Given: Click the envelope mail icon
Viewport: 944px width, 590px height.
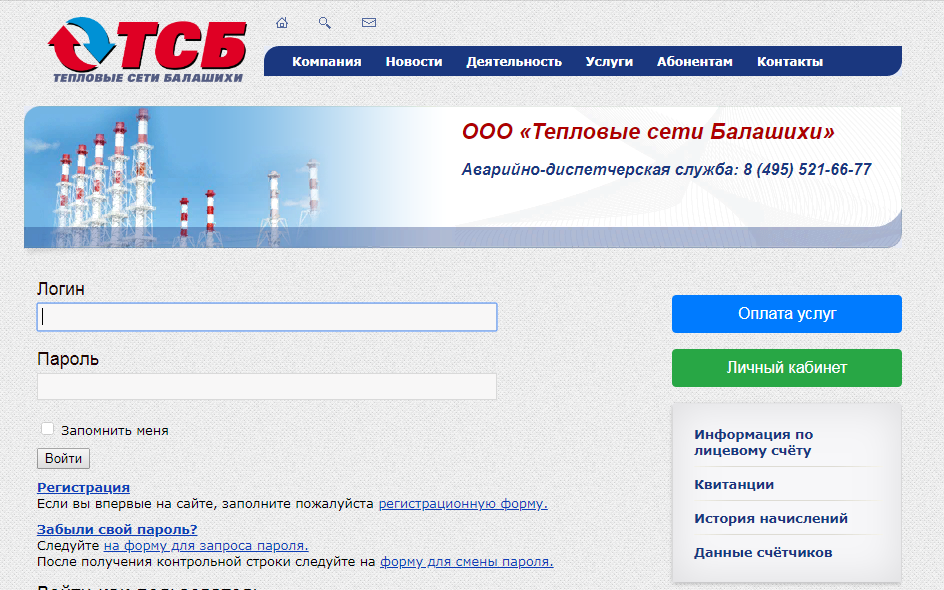Looking at the screenshot, I should (369, 23).
